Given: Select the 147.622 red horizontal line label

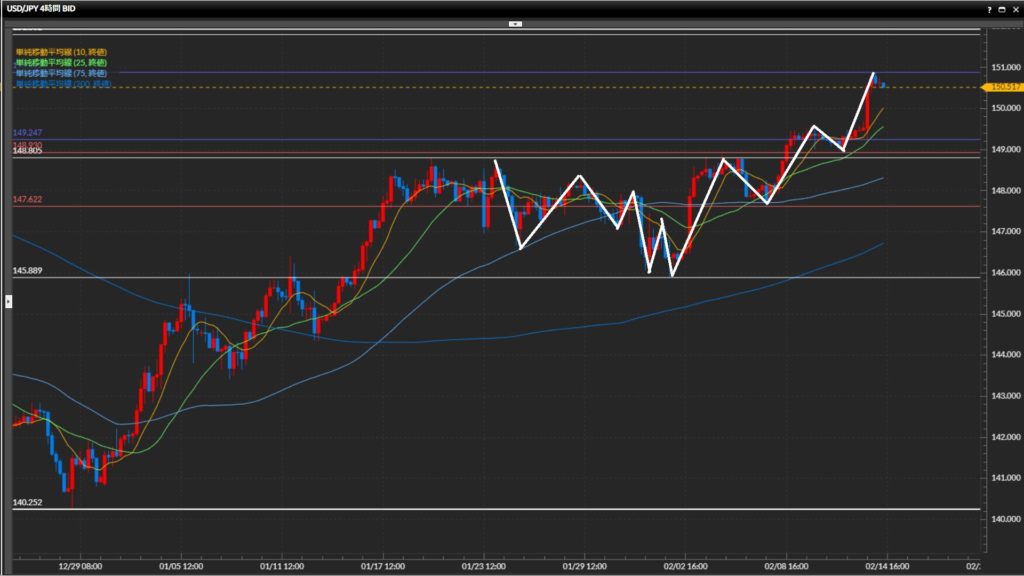Looking at the screenshot, I should point(27,200).
